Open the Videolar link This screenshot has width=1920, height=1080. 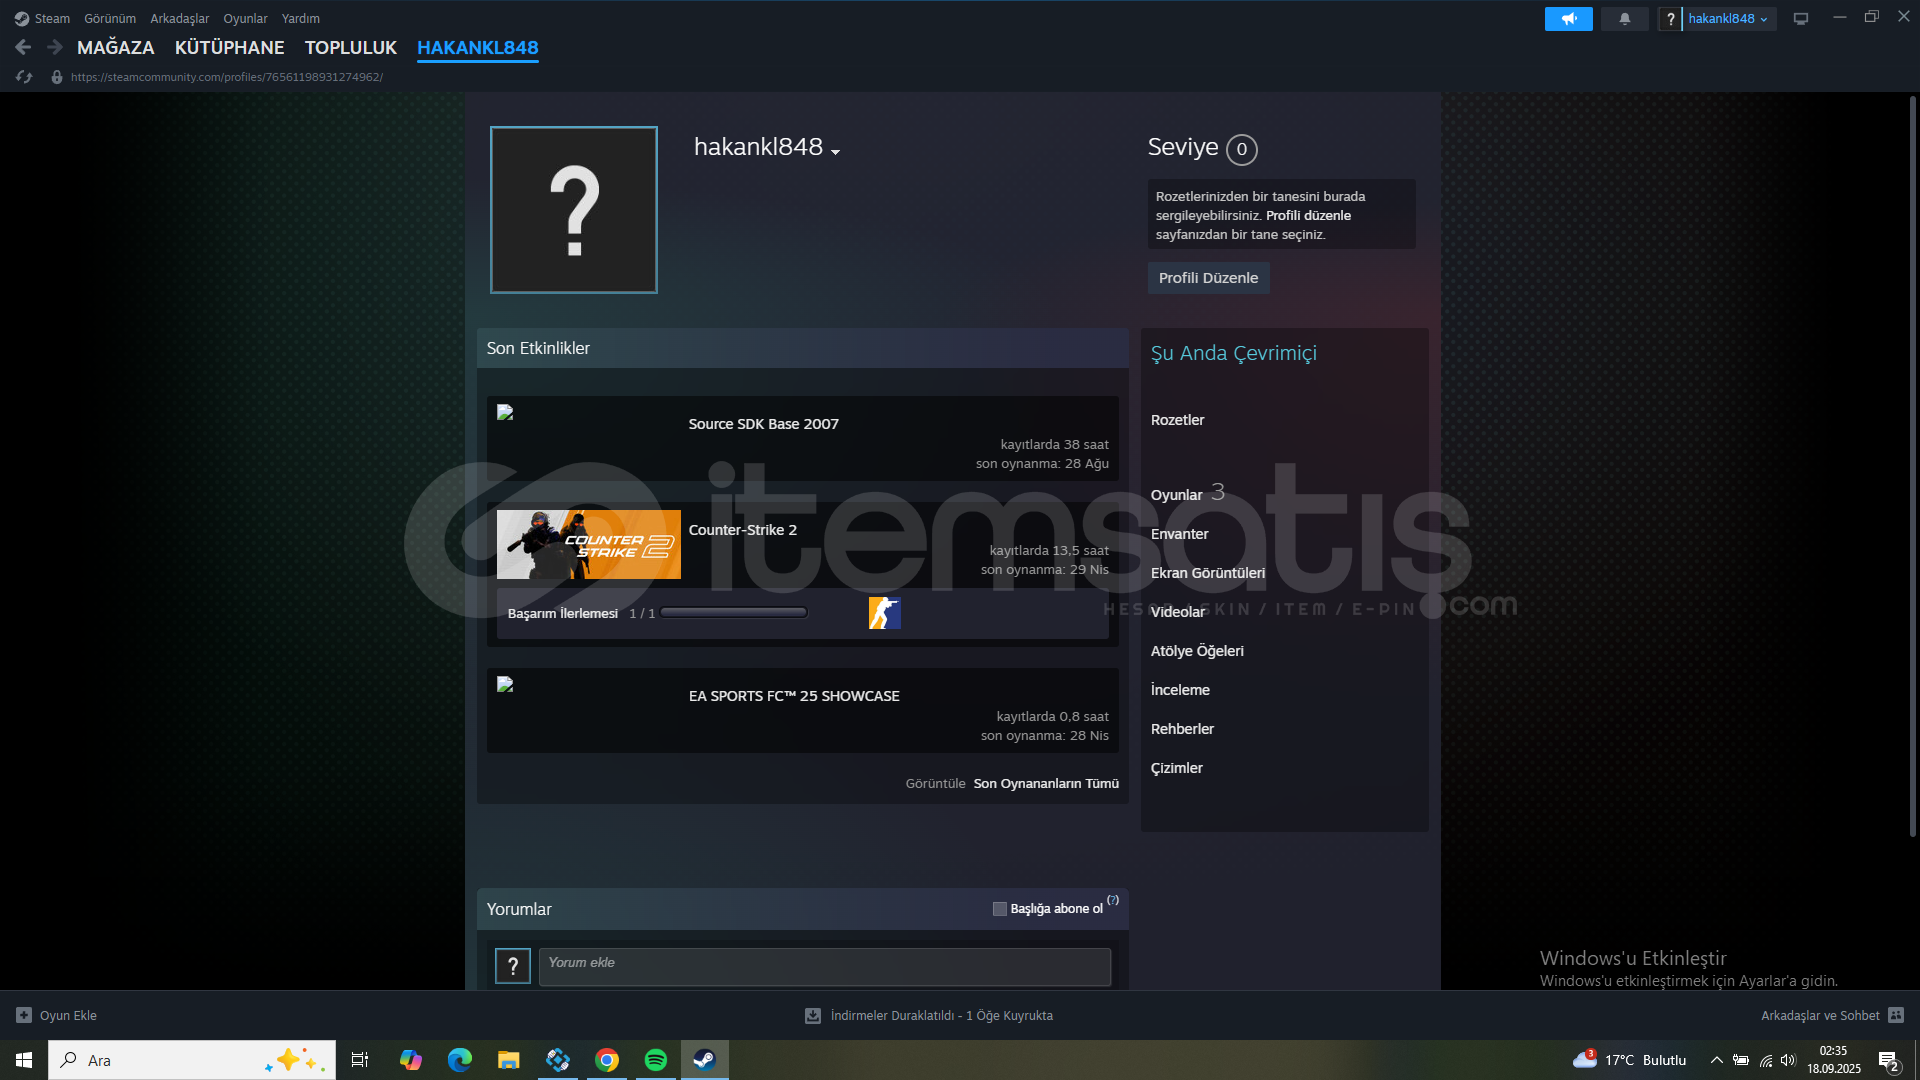coord(1178,612)
